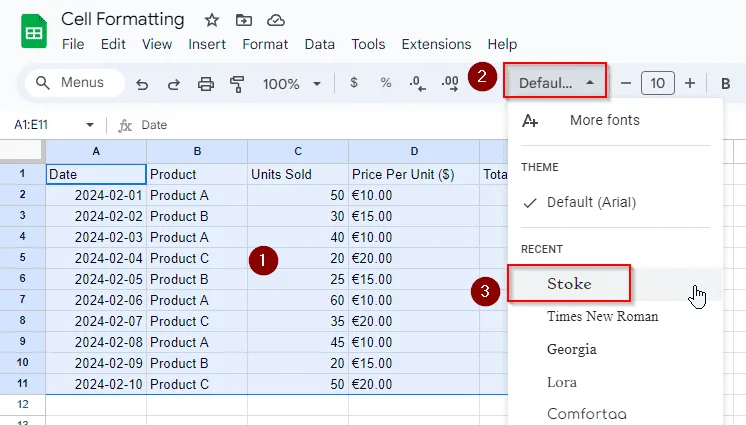Click the cell with date 2024-02-04
Viewport: 746px width, 425px height.
click(x=96, y=258)
